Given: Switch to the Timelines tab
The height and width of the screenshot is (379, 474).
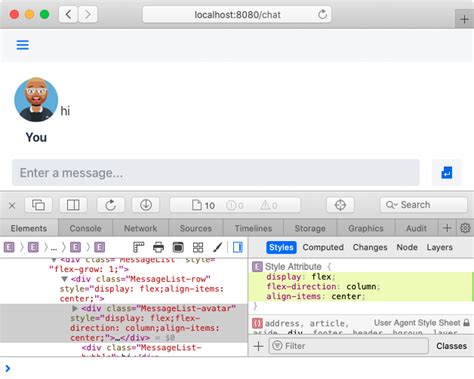Looking at the screenshot, I should pyautogui.click(x=253, y=228).
